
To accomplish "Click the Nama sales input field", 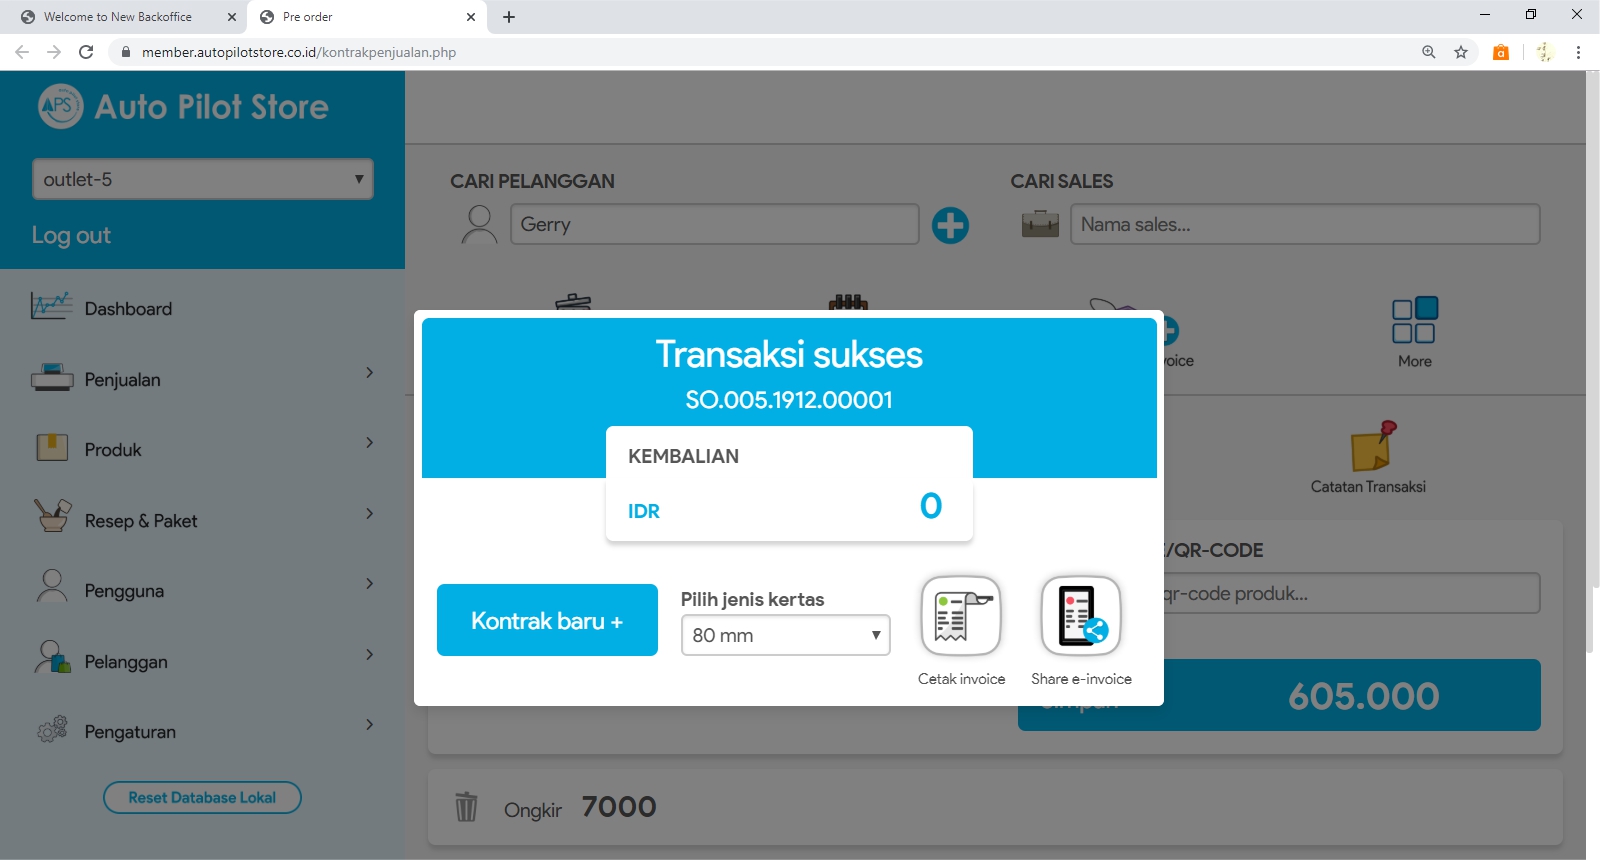I will coord(1304,225).
